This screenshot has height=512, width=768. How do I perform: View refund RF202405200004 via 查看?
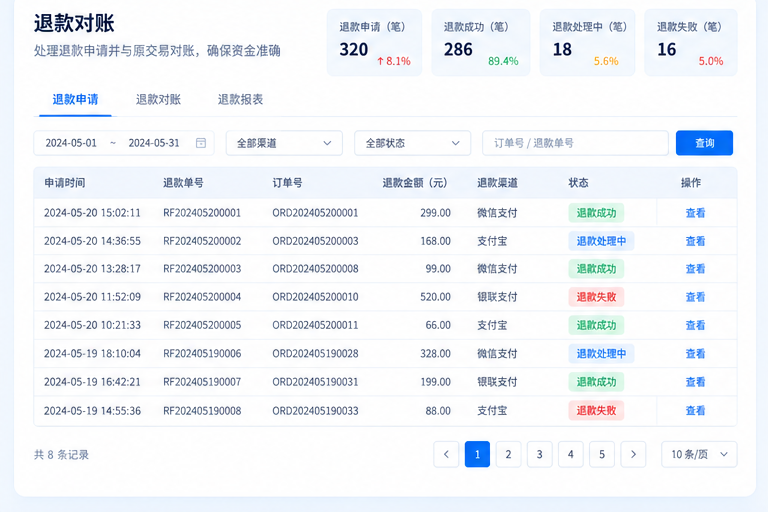point(695,297)
